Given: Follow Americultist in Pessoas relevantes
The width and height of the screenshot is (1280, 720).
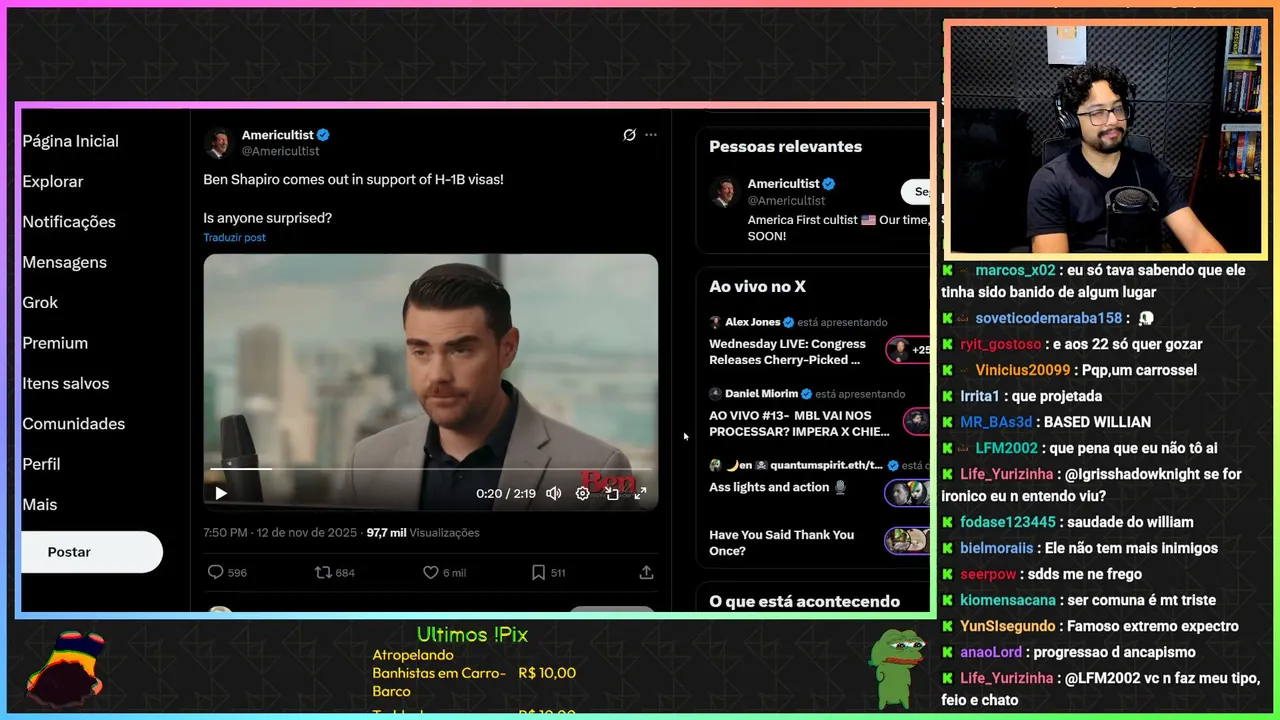Looking at the screenshot, I should point(916,191).
